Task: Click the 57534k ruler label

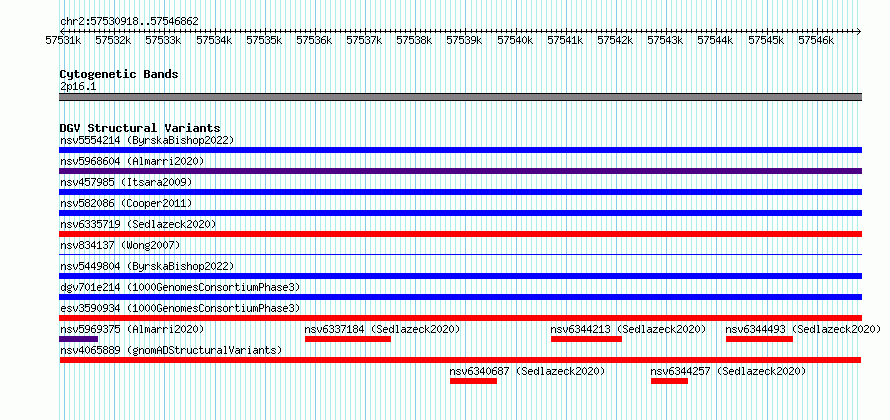Action: (x=215, y=40)
